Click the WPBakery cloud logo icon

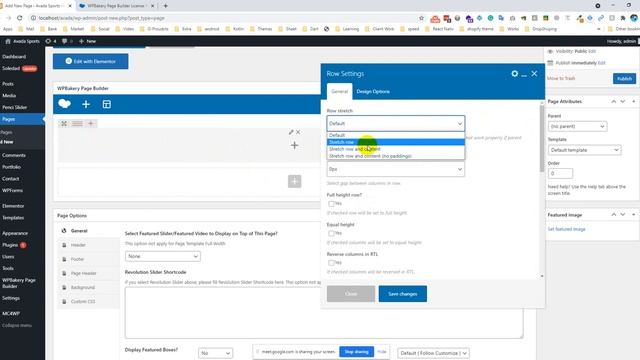click(64, 104)
